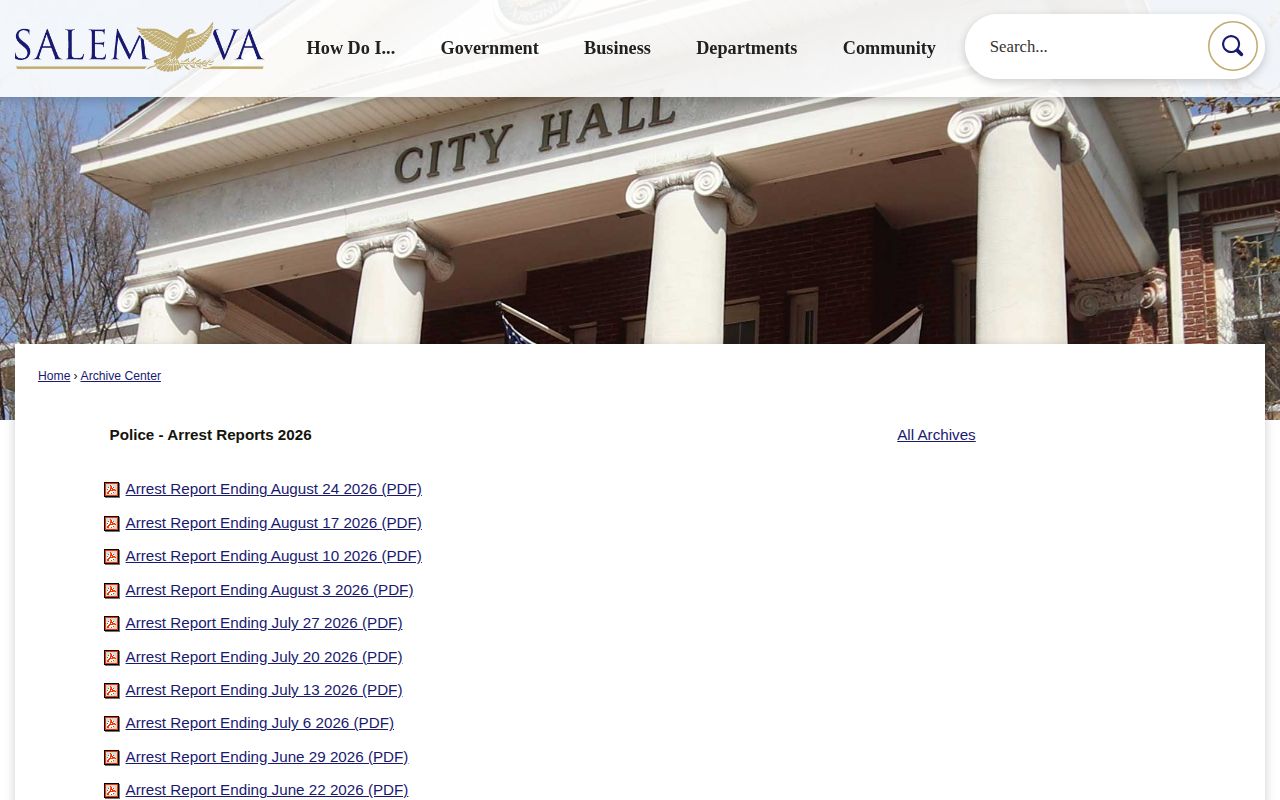Click PDF icon for June 29 2026 report
The width and height of the screenshot is (1280, 800).
click(112, 758)
